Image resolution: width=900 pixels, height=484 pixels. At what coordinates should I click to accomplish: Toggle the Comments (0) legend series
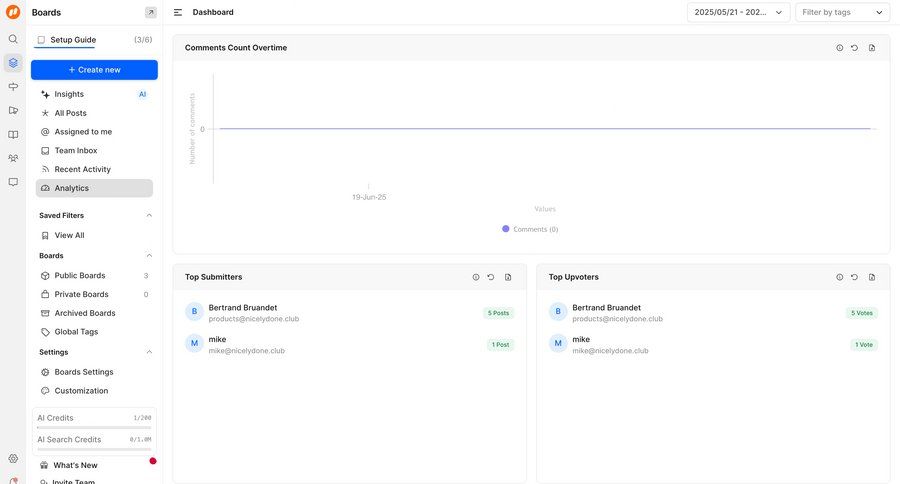[x=530, y=229]
